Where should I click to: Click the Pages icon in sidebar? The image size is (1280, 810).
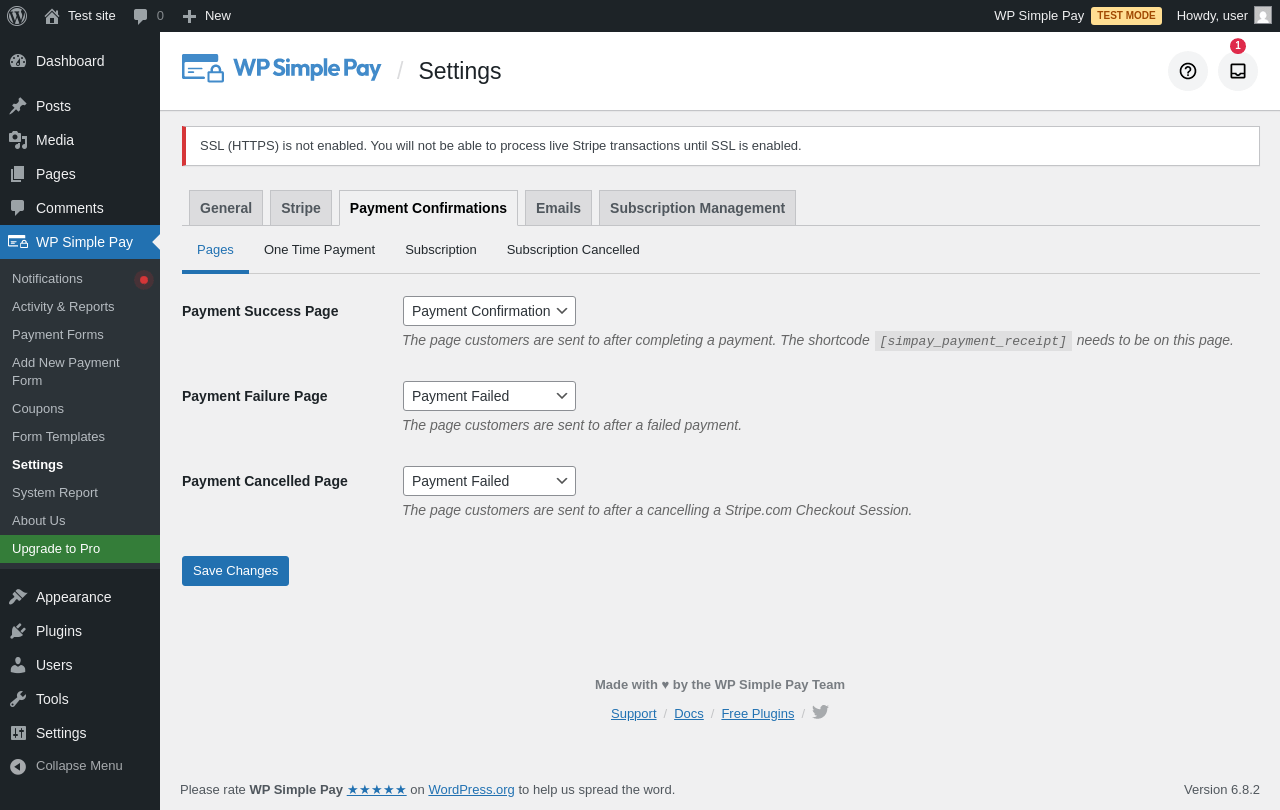(x=18, y=174)
